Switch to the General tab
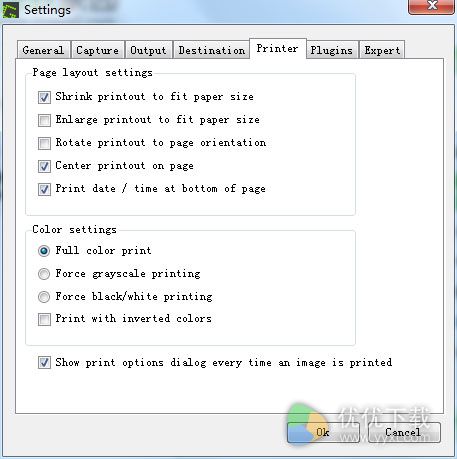This screenshot has height=459, width=457. (x=43, y=50)
